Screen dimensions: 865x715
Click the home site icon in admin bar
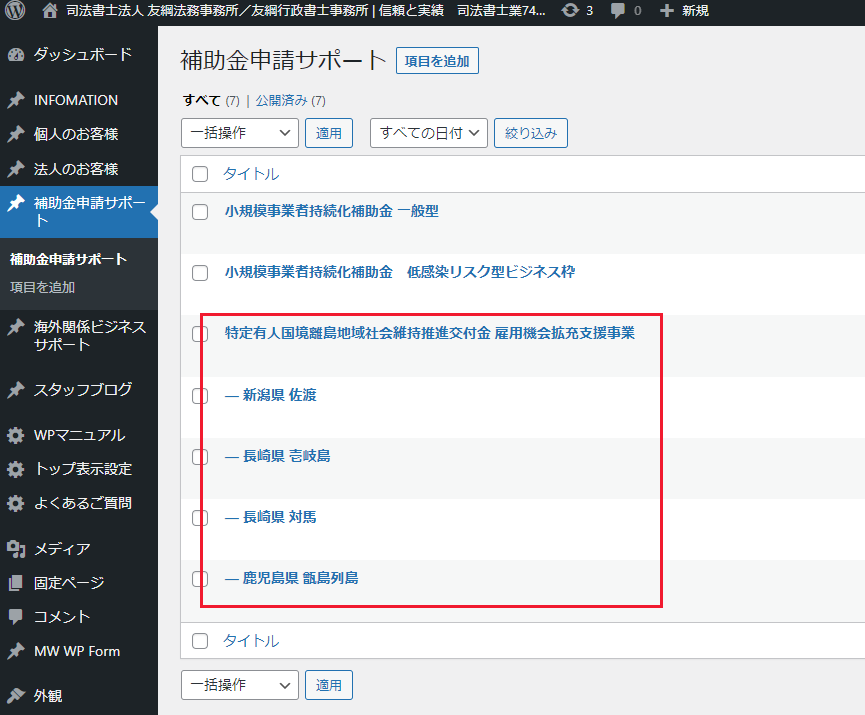50,10
